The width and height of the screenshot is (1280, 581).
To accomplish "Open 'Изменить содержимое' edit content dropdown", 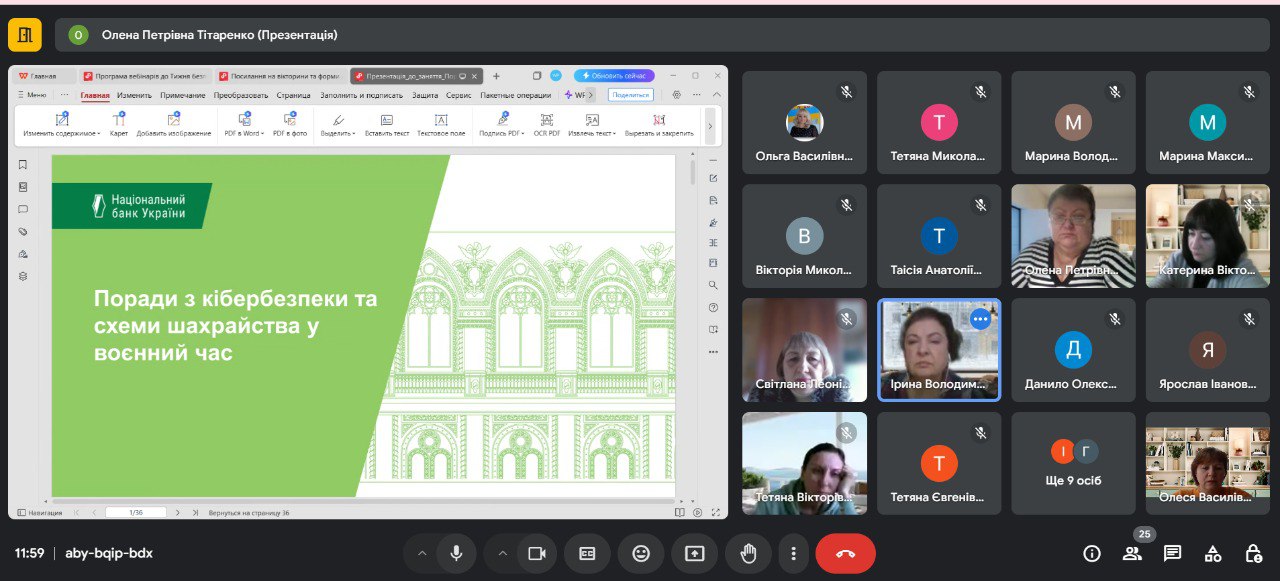I will point(62,125).
